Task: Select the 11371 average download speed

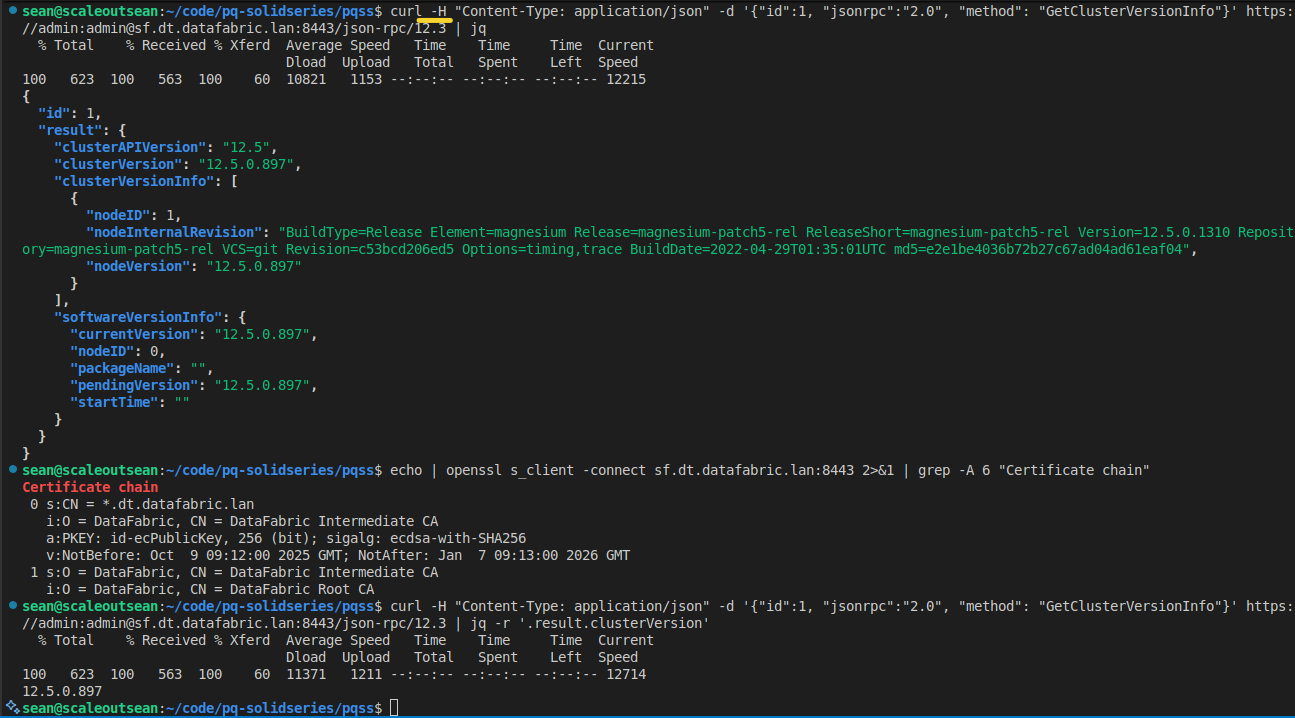Action: pyautogui.click(x=306, y=674)
